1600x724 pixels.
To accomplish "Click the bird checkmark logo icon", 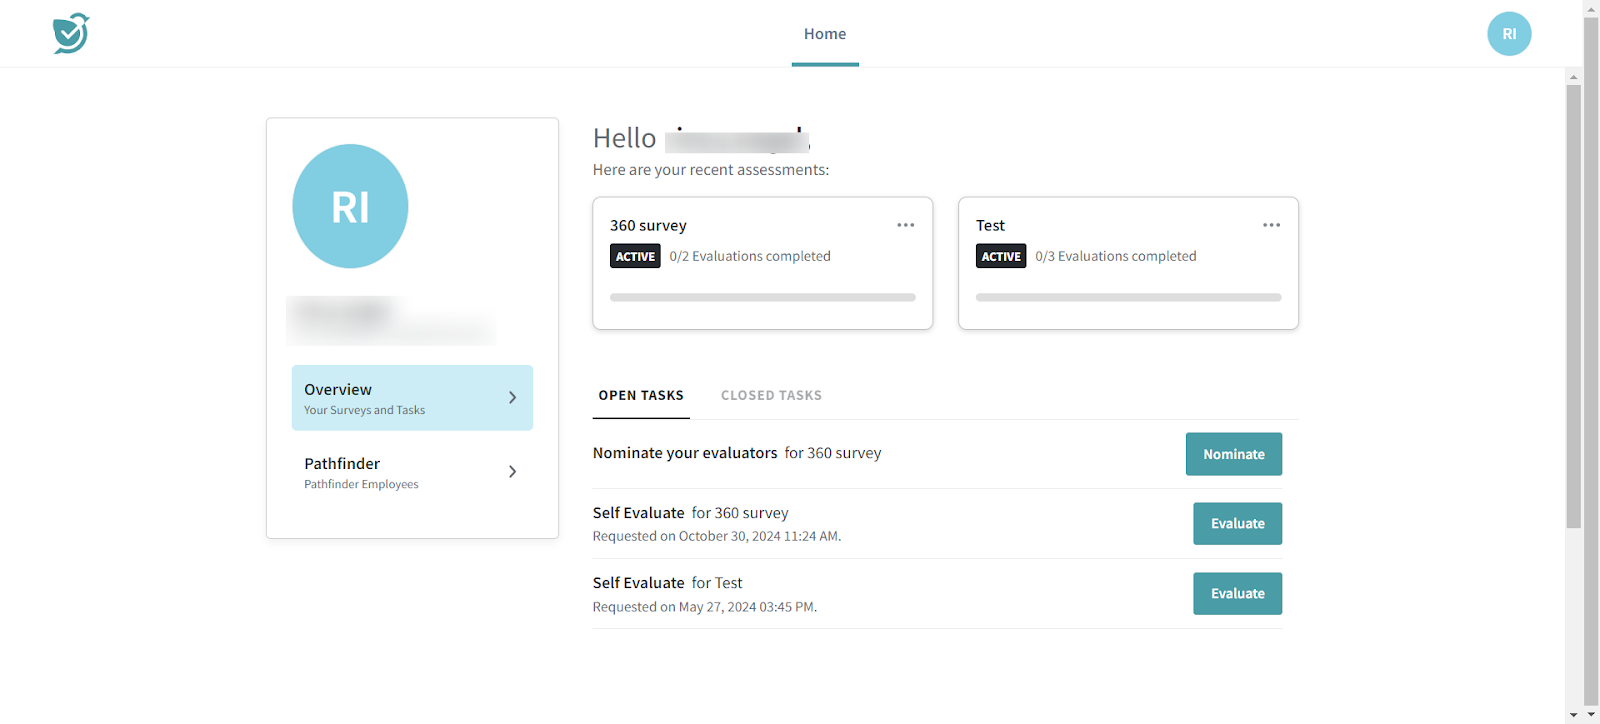I will (x=71, y=34).
